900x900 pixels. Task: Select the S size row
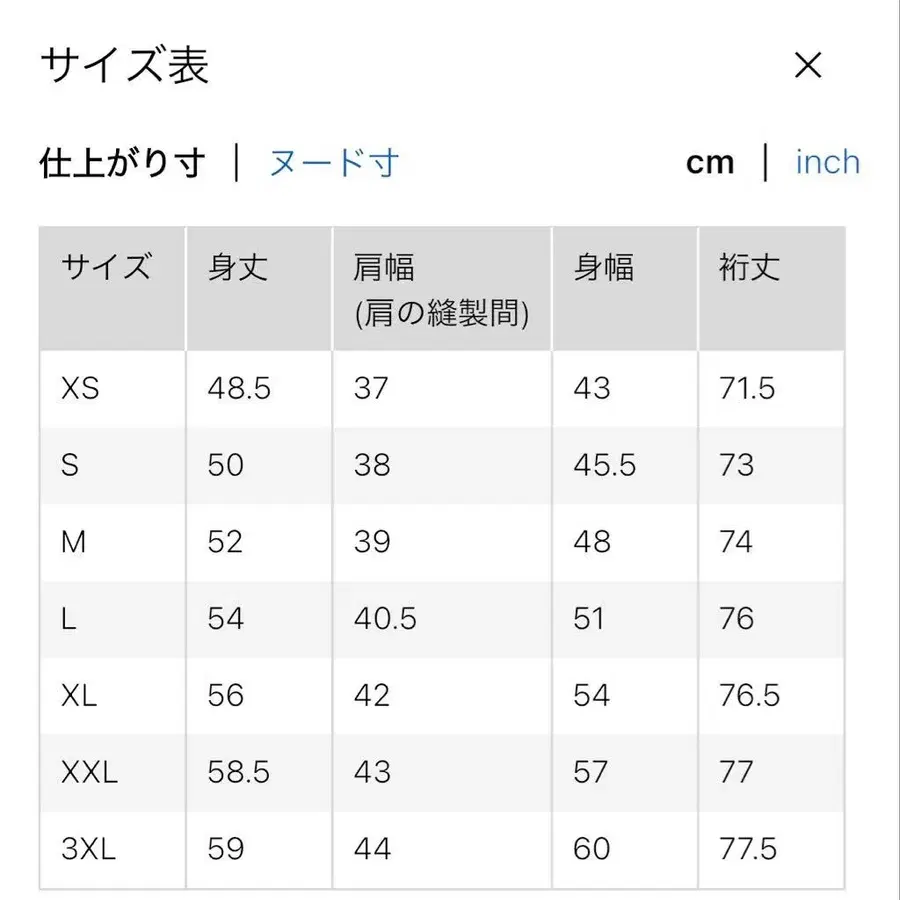click(75, 465)
